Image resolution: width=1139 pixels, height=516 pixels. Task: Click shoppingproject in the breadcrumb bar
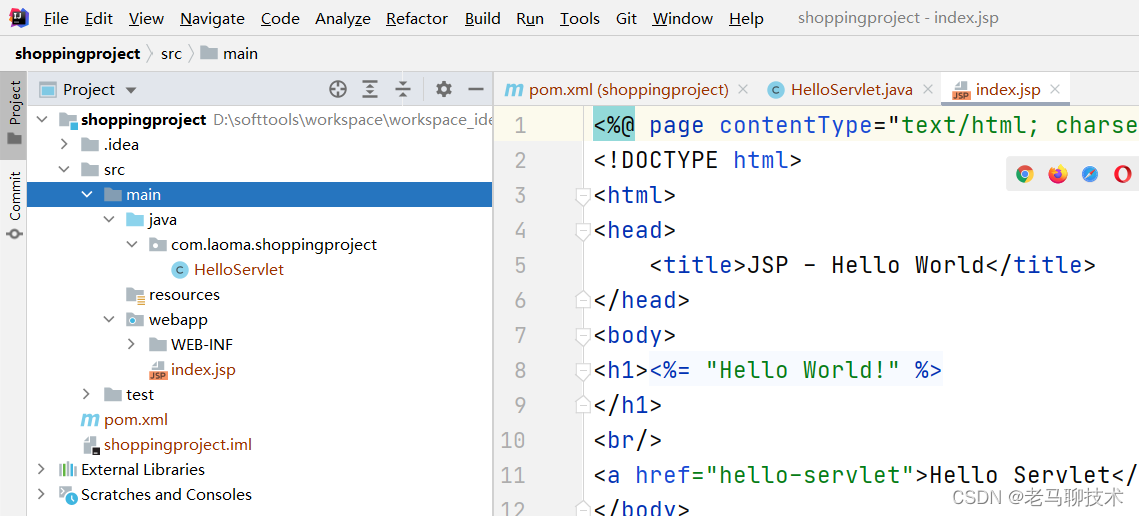(x=77, y=54)
